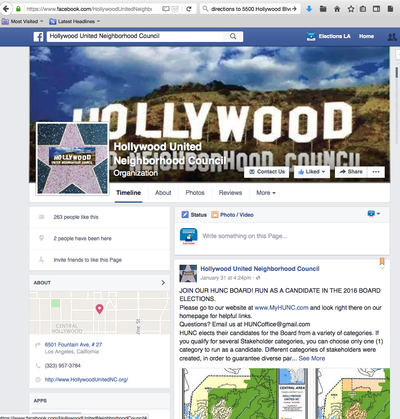400x419 pixels.
Task: Click the red map pin marker
Action: point(99,309)
